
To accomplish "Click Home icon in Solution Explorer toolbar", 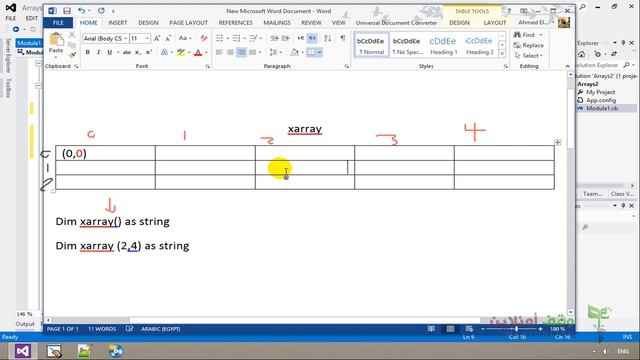I will click(x=582, y=54).
